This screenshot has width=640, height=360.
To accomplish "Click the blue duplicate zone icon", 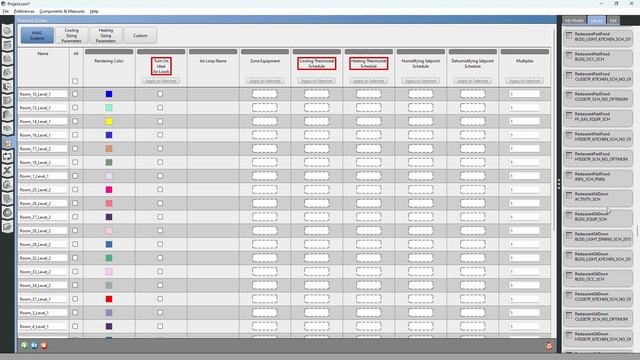I will (34, 346).
